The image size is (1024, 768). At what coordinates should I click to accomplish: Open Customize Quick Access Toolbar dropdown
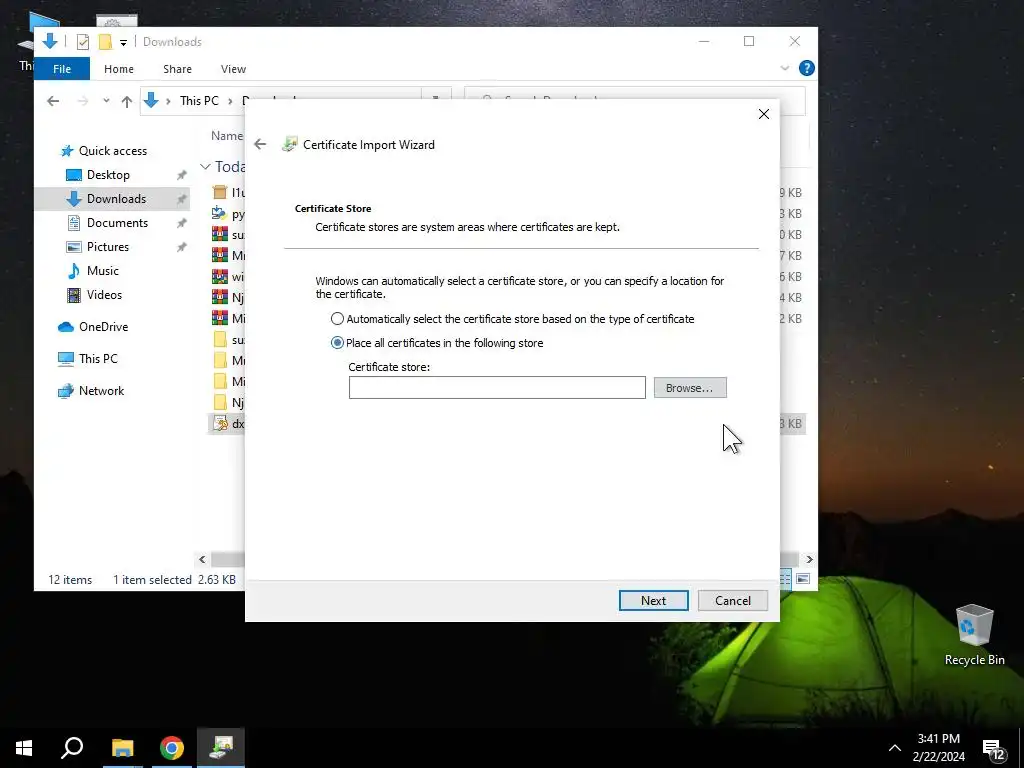123,43
